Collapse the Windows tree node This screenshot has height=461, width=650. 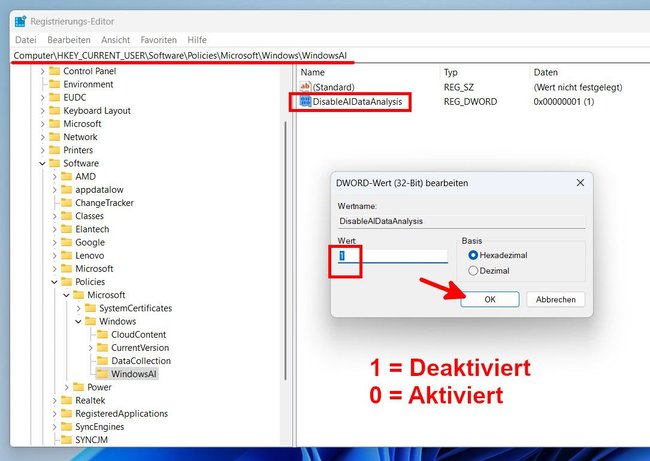click(x=78, y=321)
